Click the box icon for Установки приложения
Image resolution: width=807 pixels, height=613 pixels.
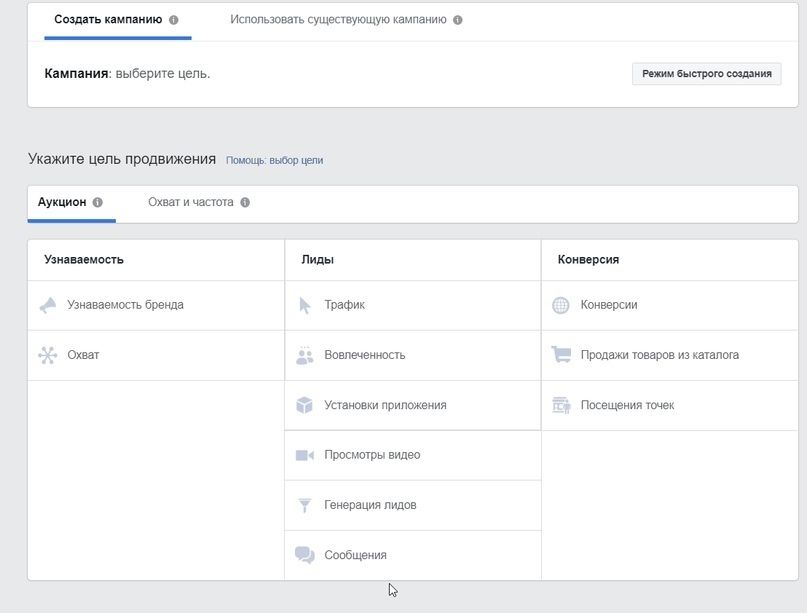[305, 405]
